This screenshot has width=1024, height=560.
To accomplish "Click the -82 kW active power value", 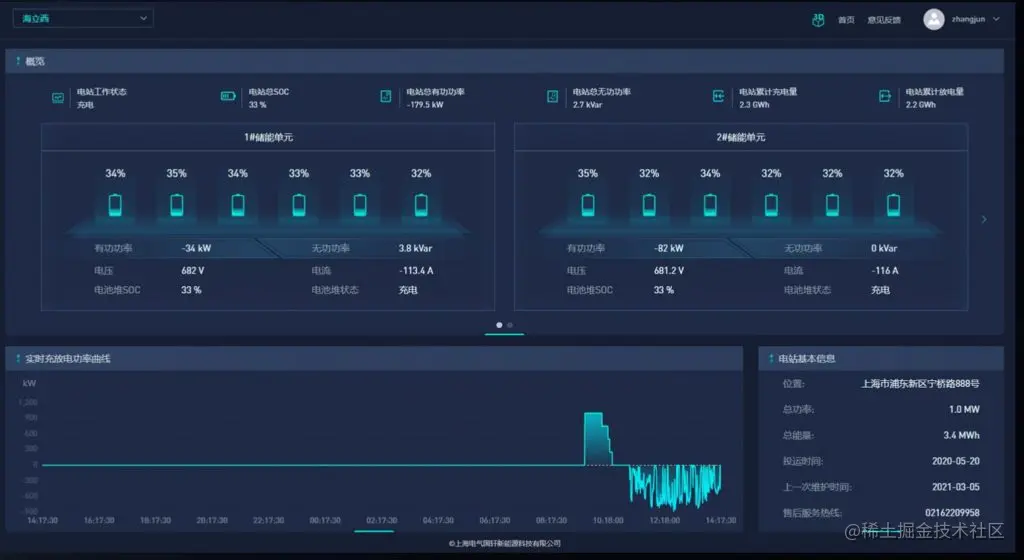I will (669, 248).
